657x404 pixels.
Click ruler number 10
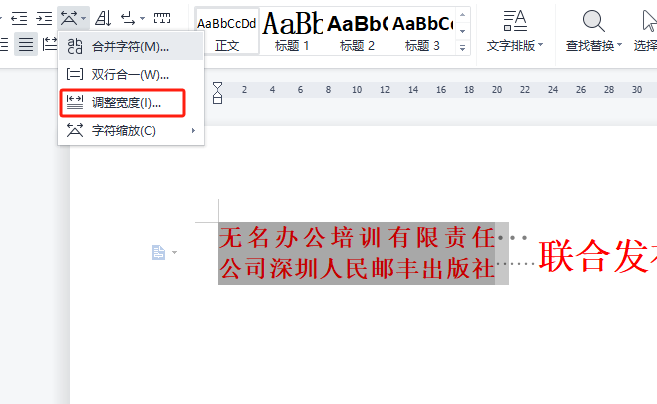[x=357, y=90]
